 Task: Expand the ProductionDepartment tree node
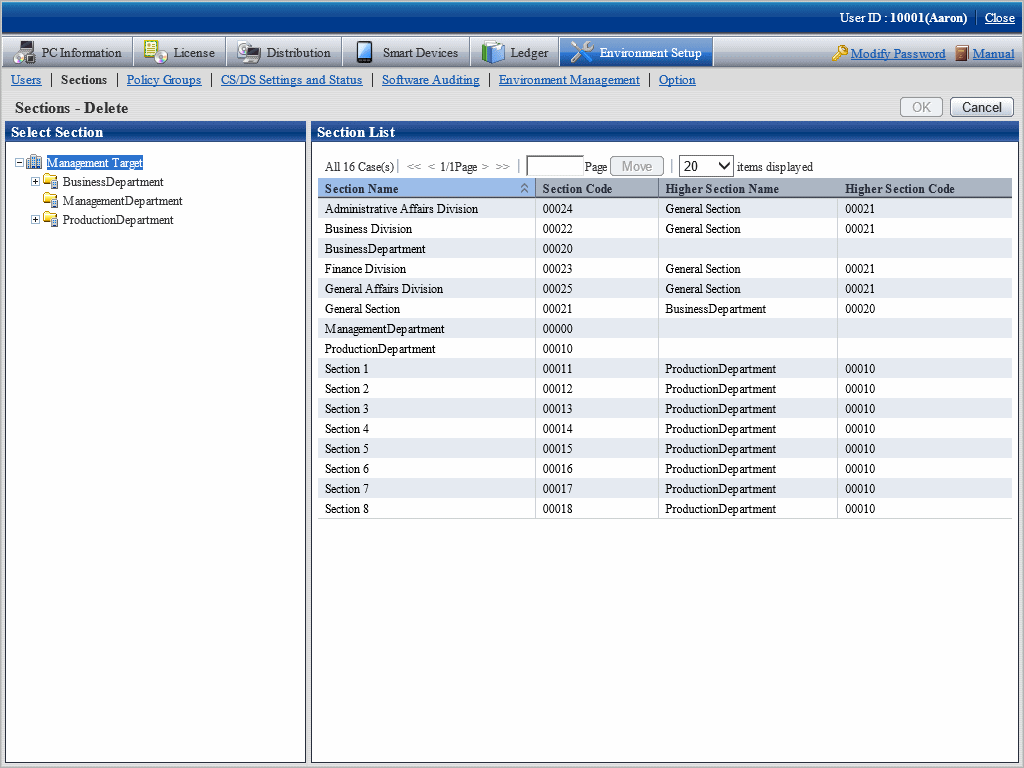[35, 220]
